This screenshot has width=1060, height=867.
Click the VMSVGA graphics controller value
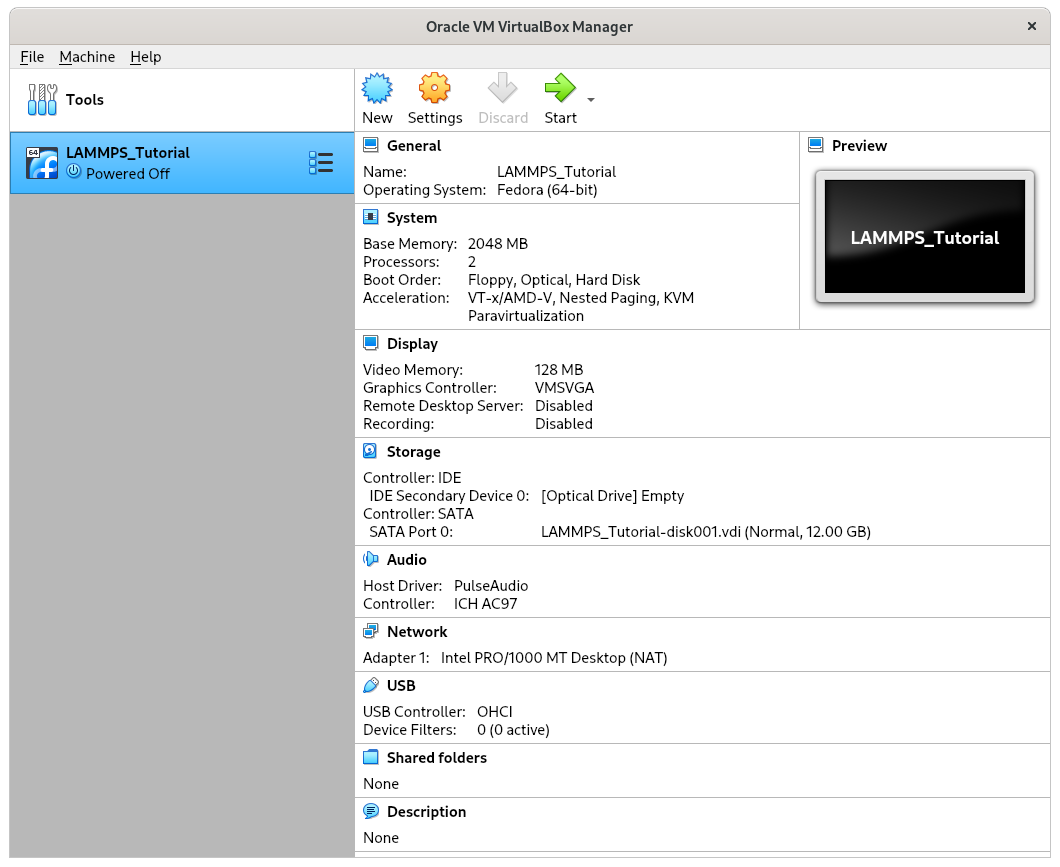click(564, 389)
